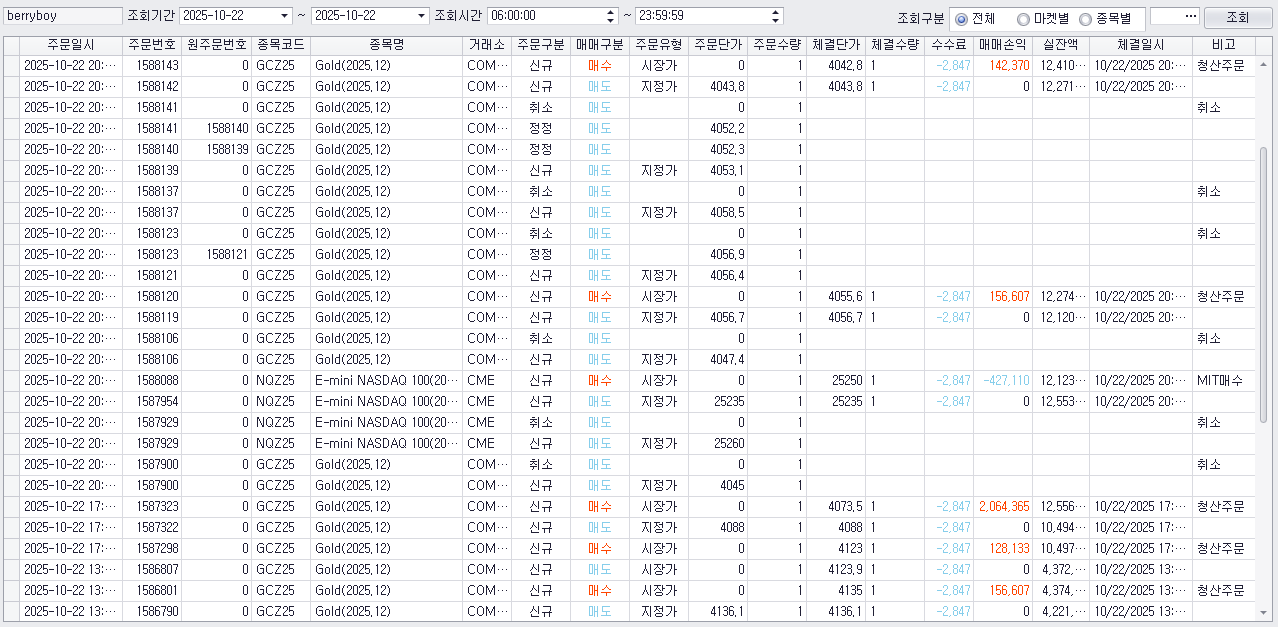Click into the 23:59:59 time field
The height and width of the screenshot is (627, 1278).
pos(702,16)
